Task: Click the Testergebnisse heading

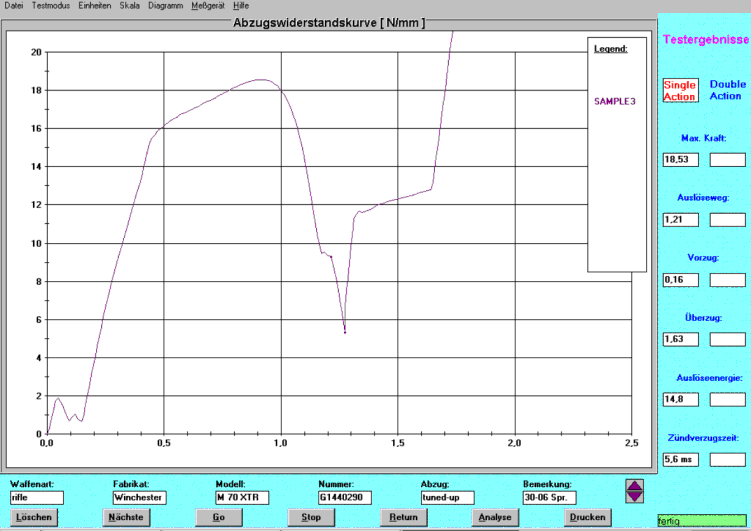Action: click(705, 39)
